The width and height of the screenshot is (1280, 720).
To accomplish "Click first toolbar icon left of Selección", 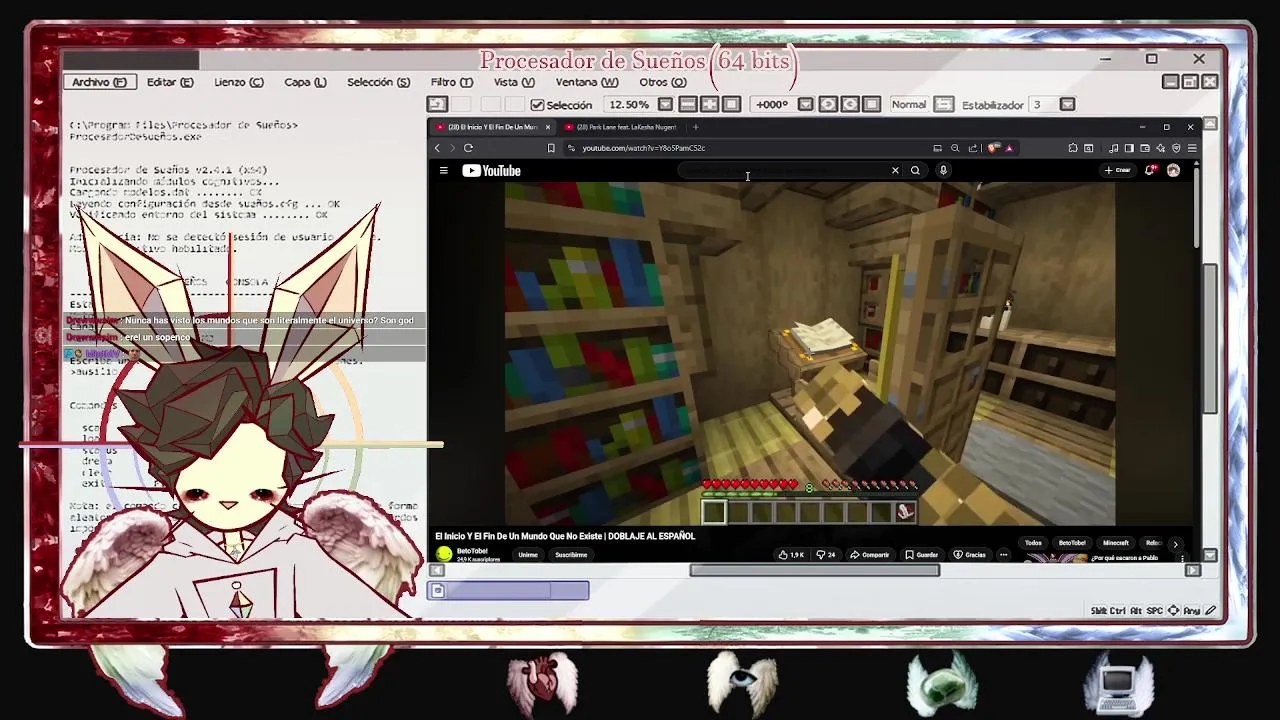I will [437, 104].
